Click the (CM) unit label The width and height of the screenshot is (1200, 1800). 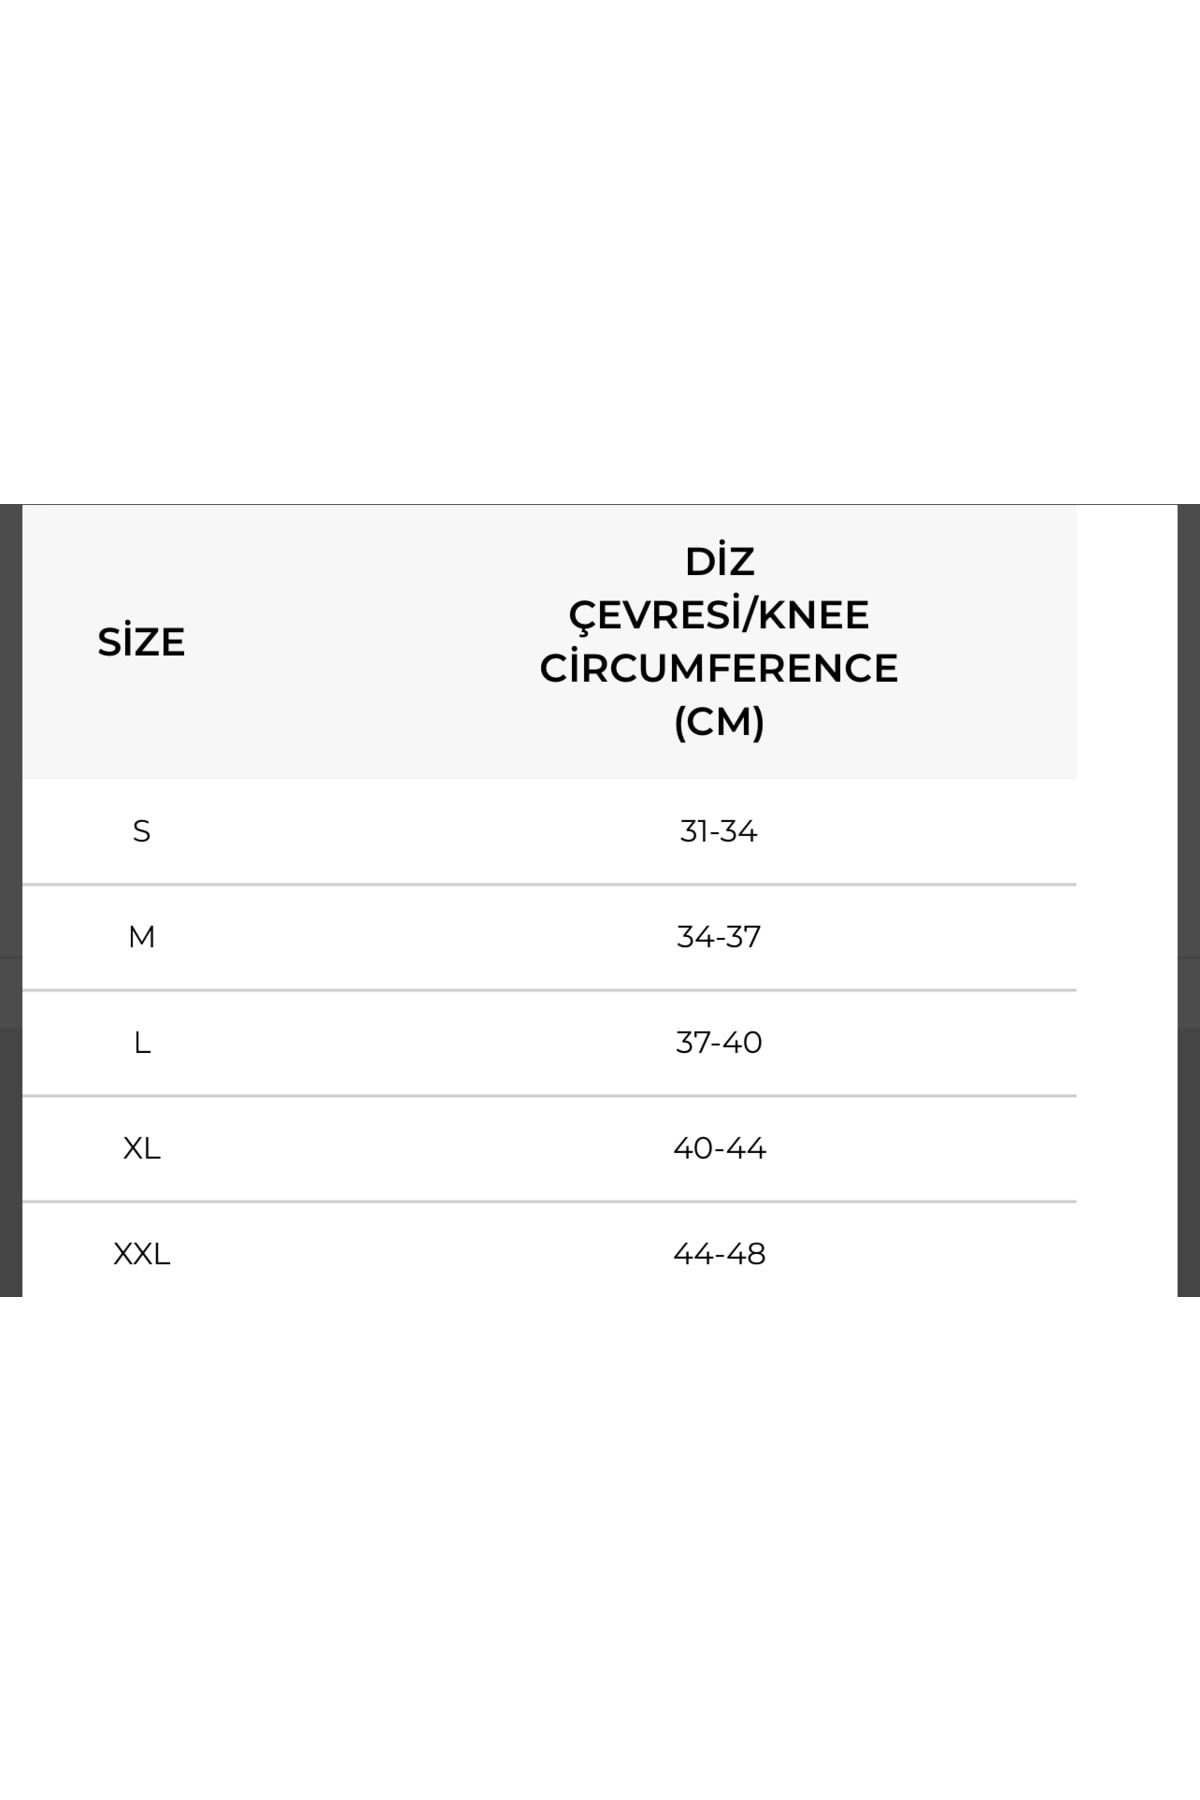point(719,721)
